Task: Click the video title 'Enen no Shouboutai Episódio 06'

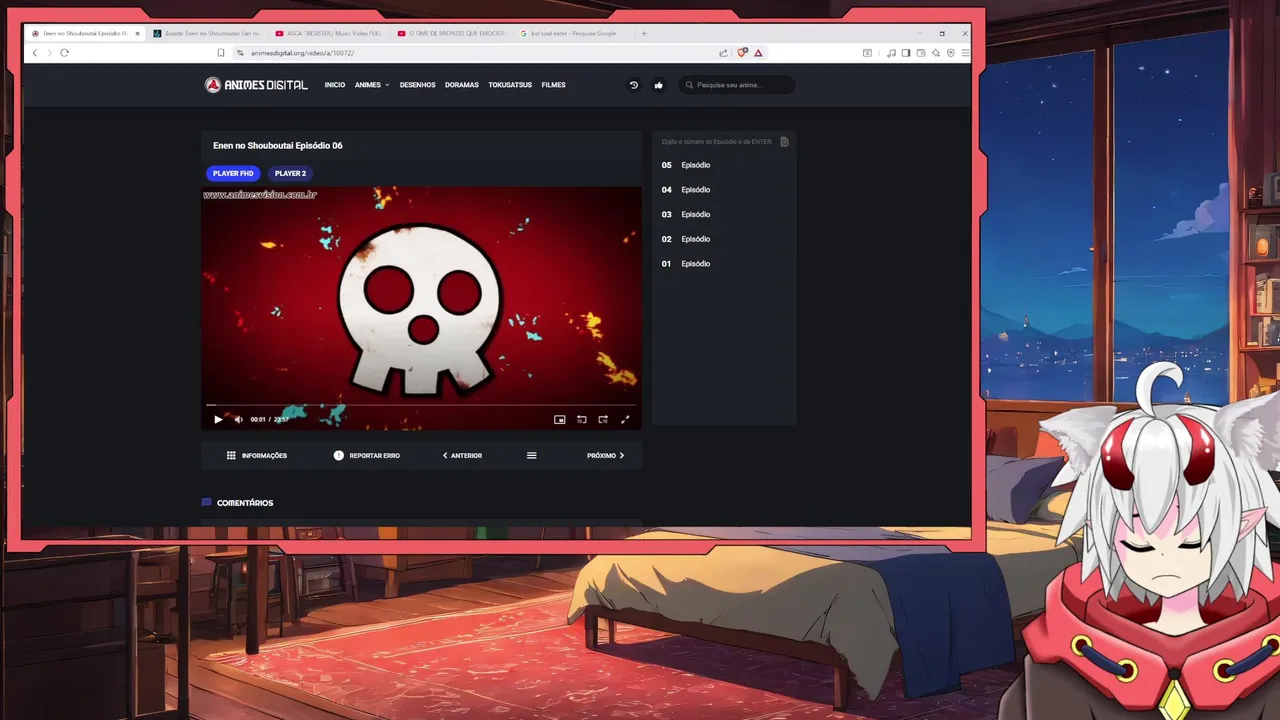Action: pos(278,146)
